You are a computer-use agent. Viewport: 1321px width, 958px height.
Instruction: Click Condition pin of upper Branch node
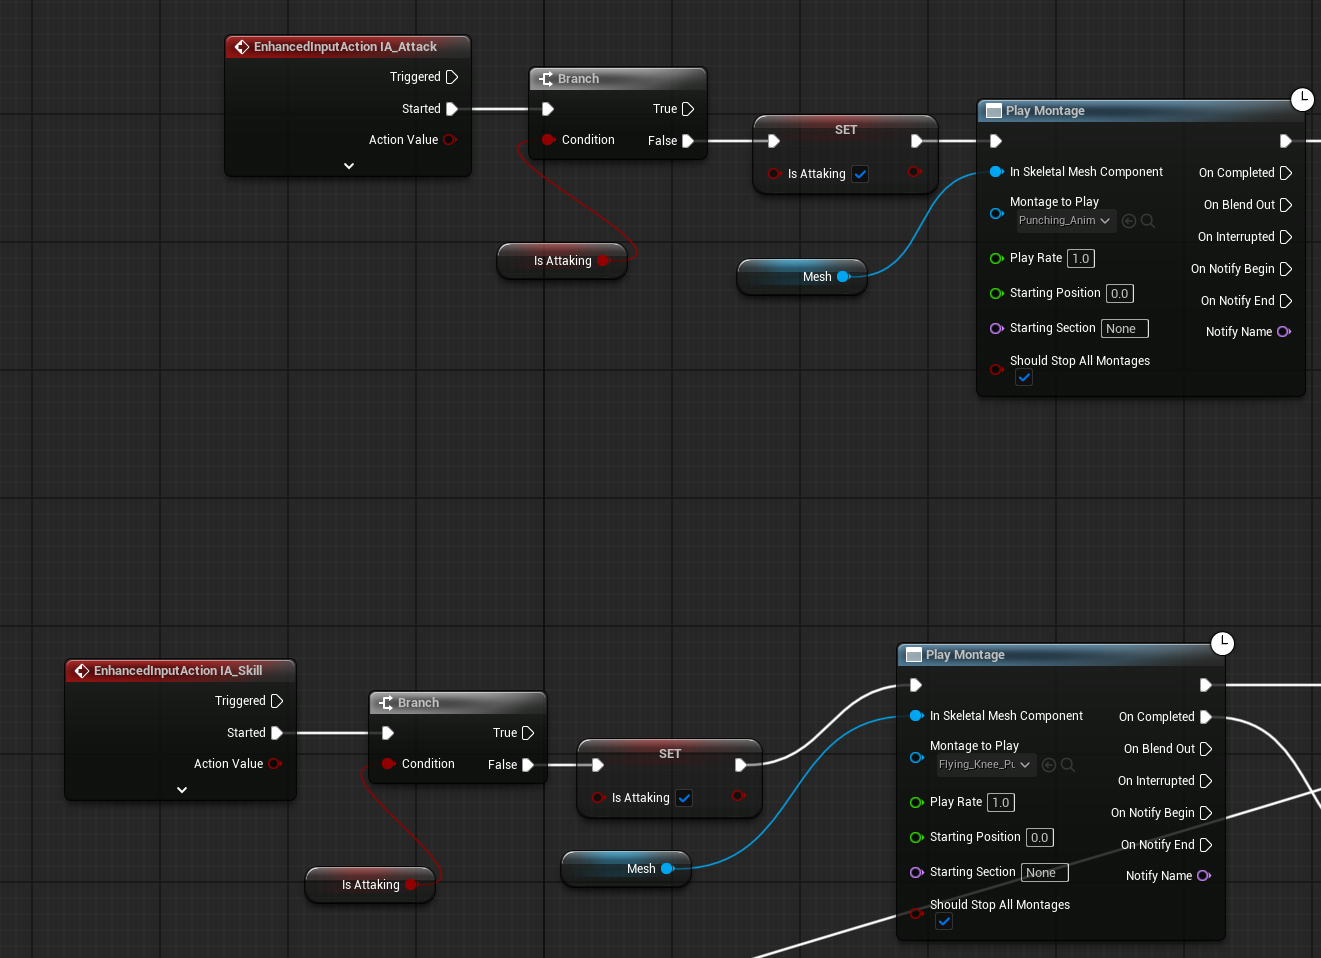coord(548,140)
